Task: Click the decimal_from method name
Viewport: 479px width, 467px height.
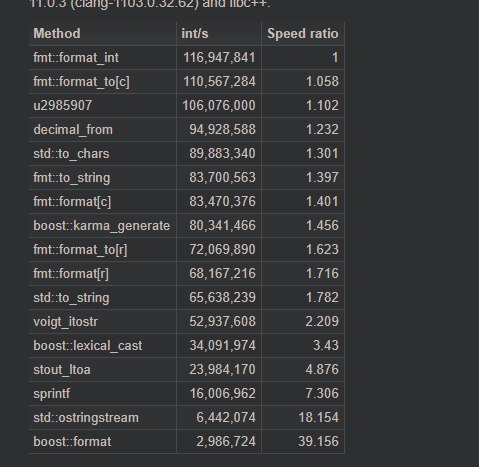Action: (x=73, y=130)
